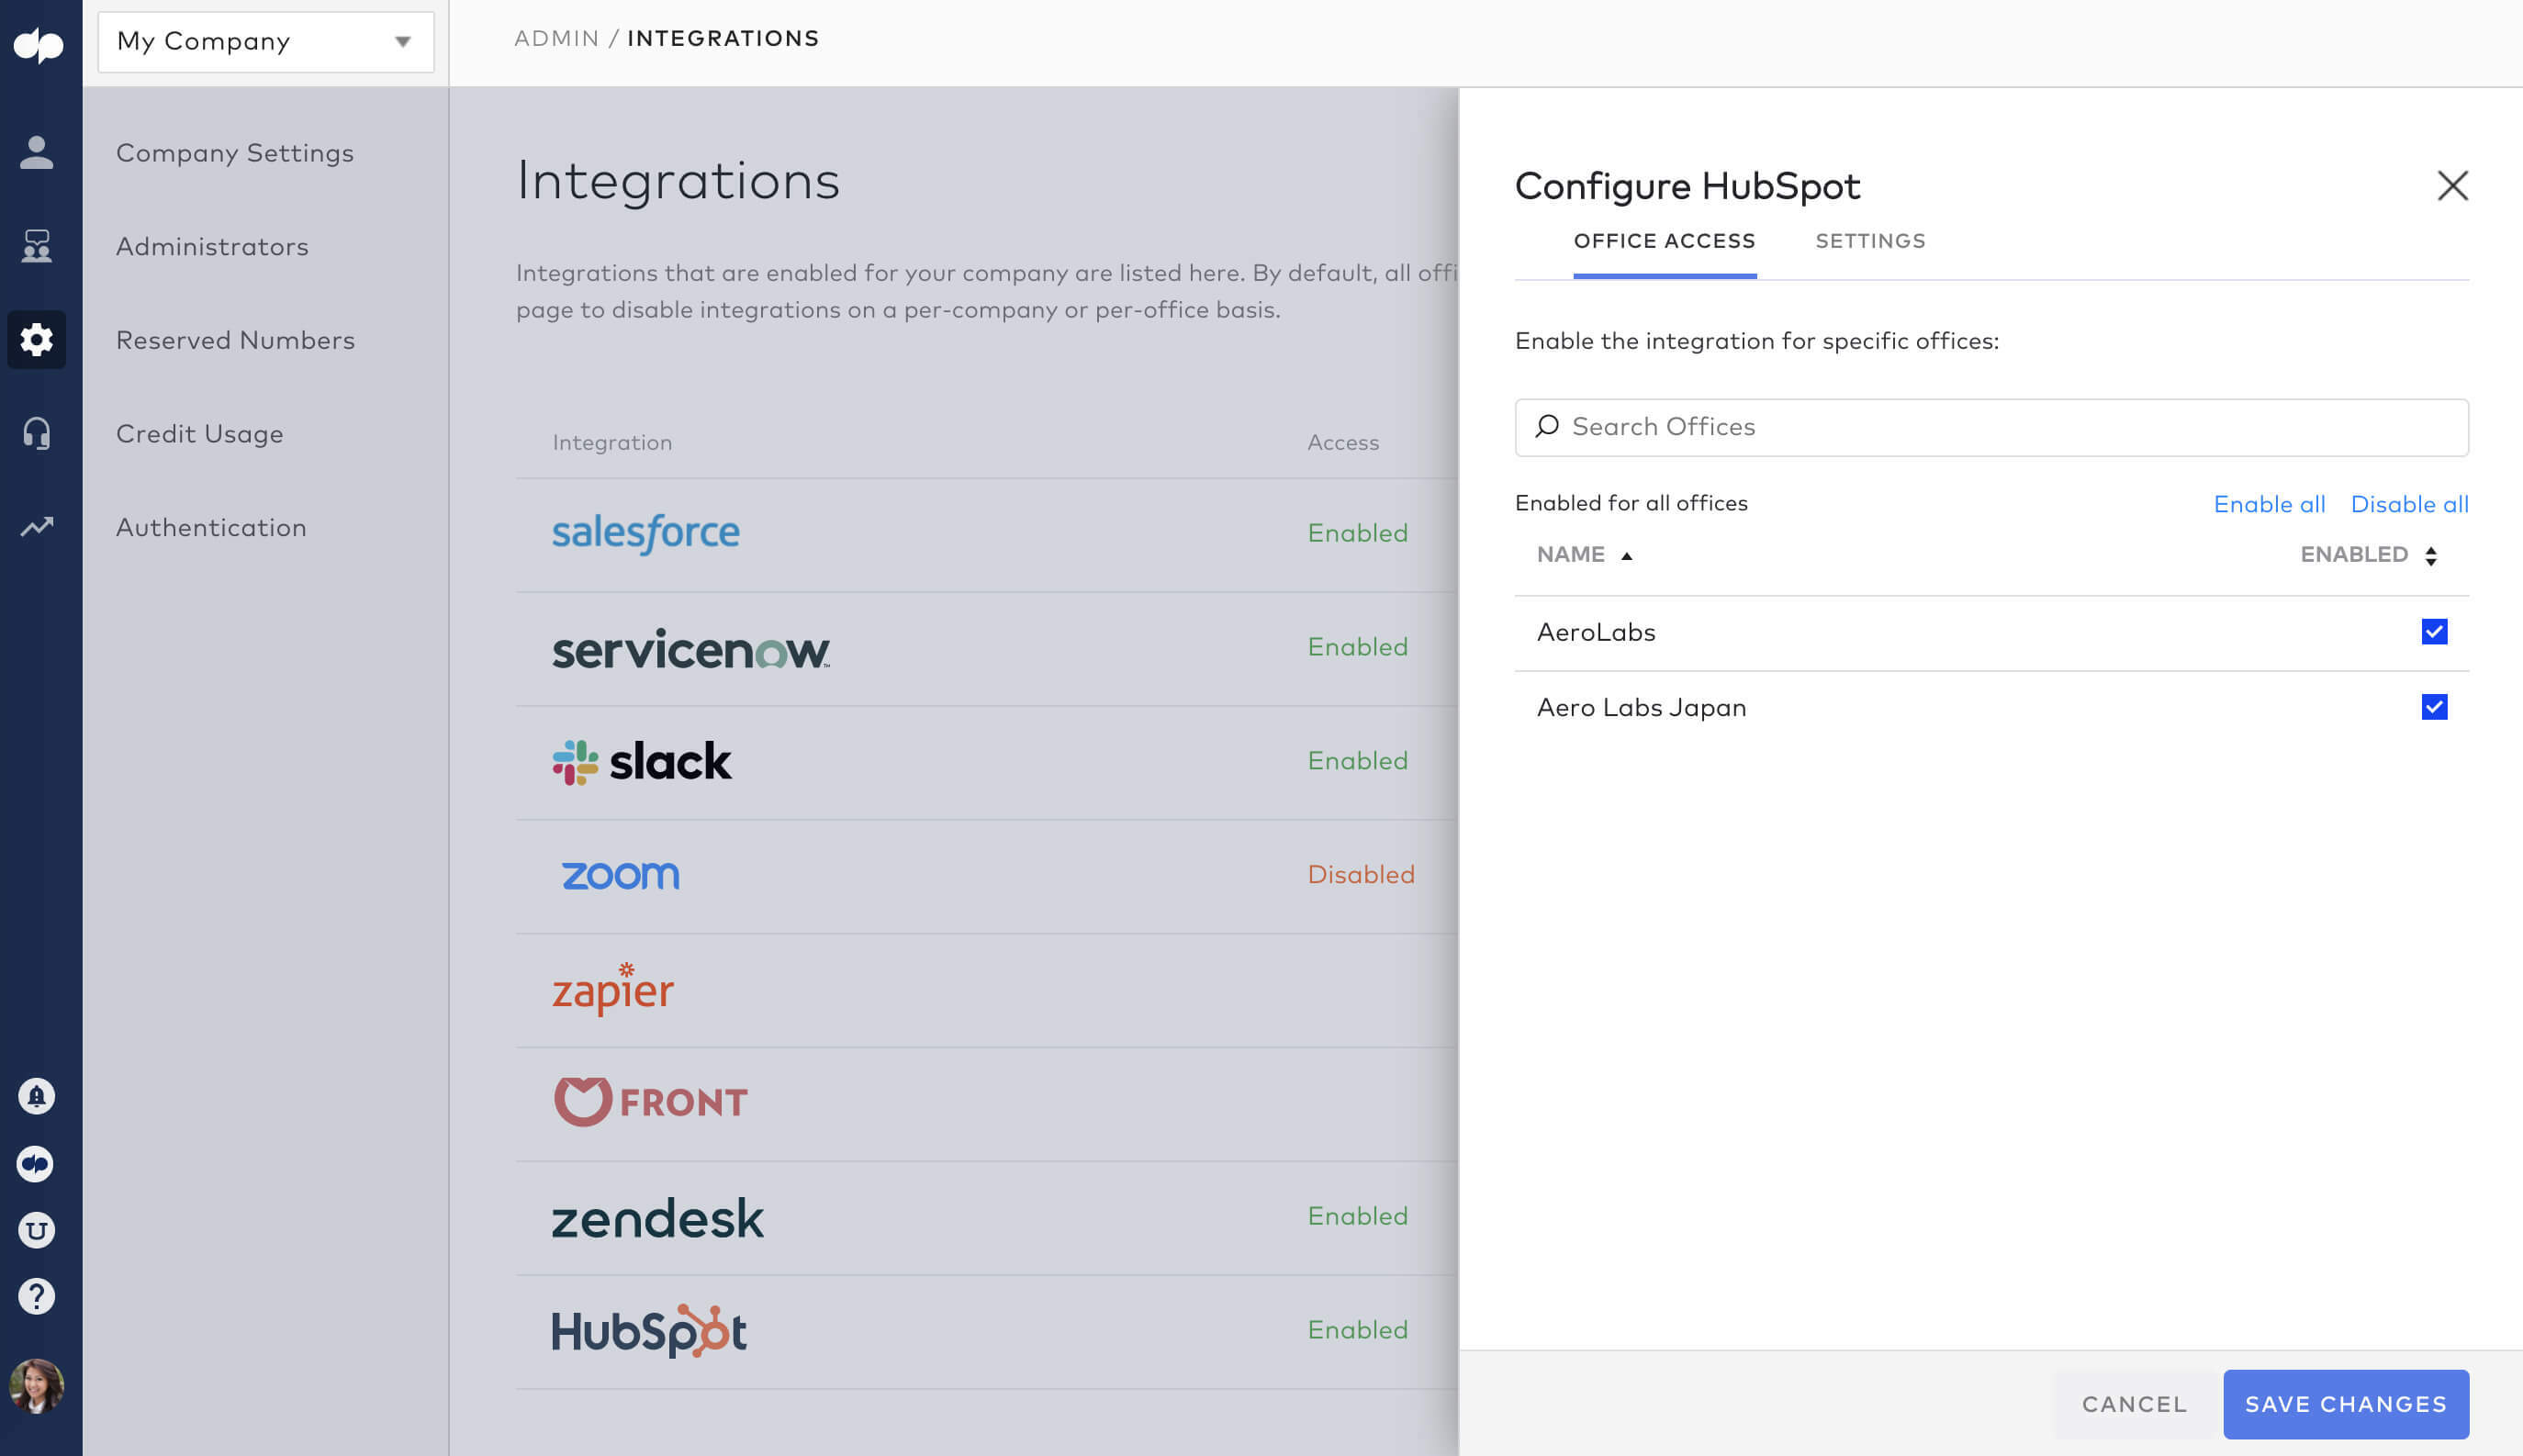Click the Integration column header
2523x1456 pixels.
point(612,443)
